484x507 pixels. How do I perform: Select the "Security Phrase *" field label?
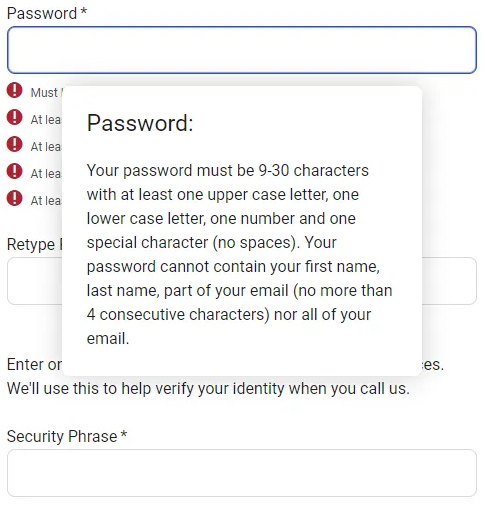click(67, 436)
